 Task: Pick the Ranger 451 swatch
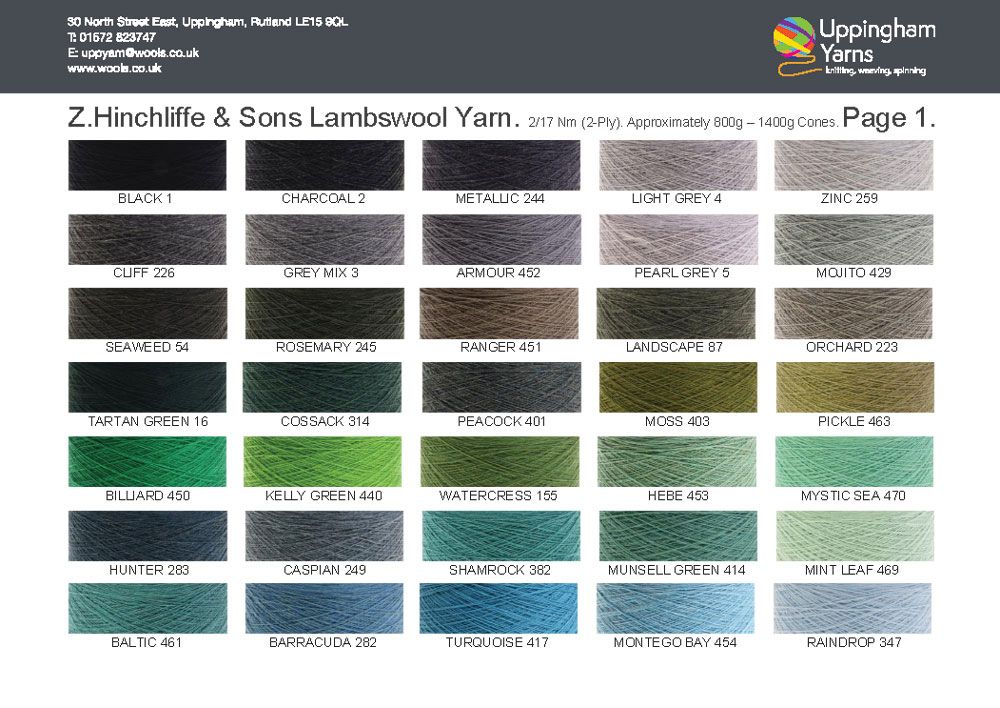[499, 313]
